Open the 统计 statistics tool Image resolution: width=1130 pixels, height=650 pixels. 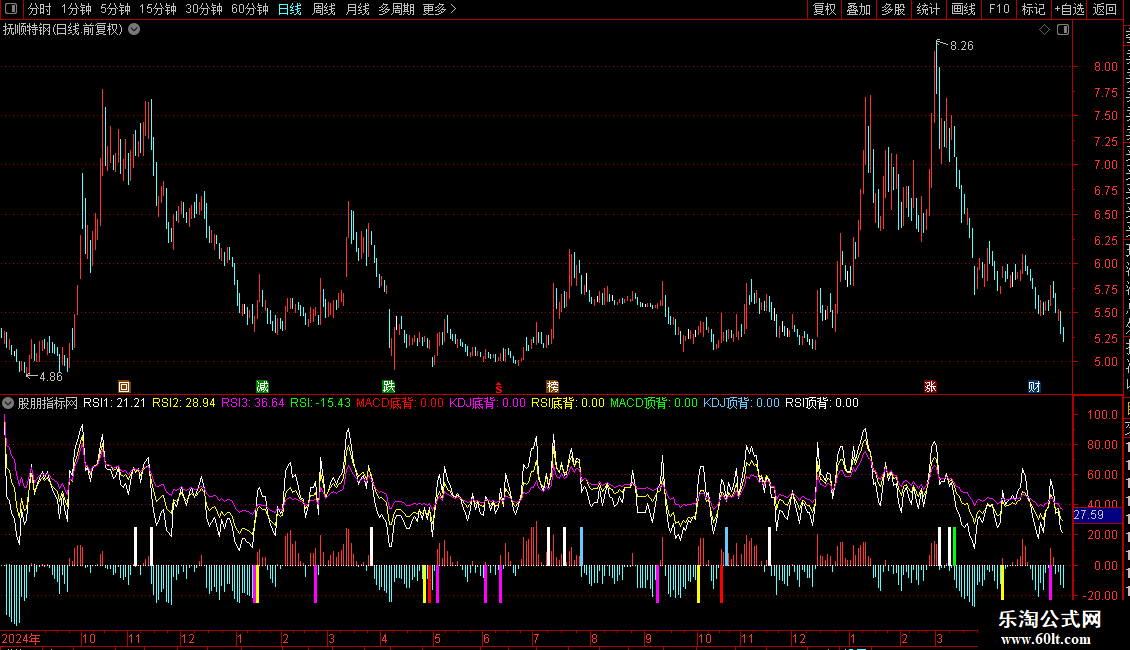coord(928,9)
